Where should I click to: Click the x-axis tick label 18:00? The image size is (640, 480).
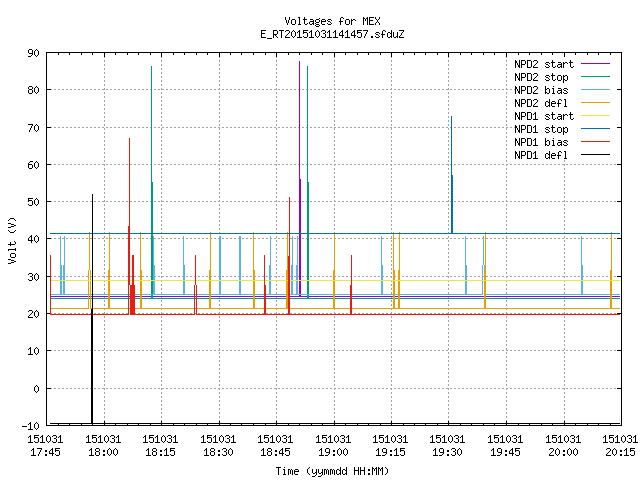click(x=103, y=452)
